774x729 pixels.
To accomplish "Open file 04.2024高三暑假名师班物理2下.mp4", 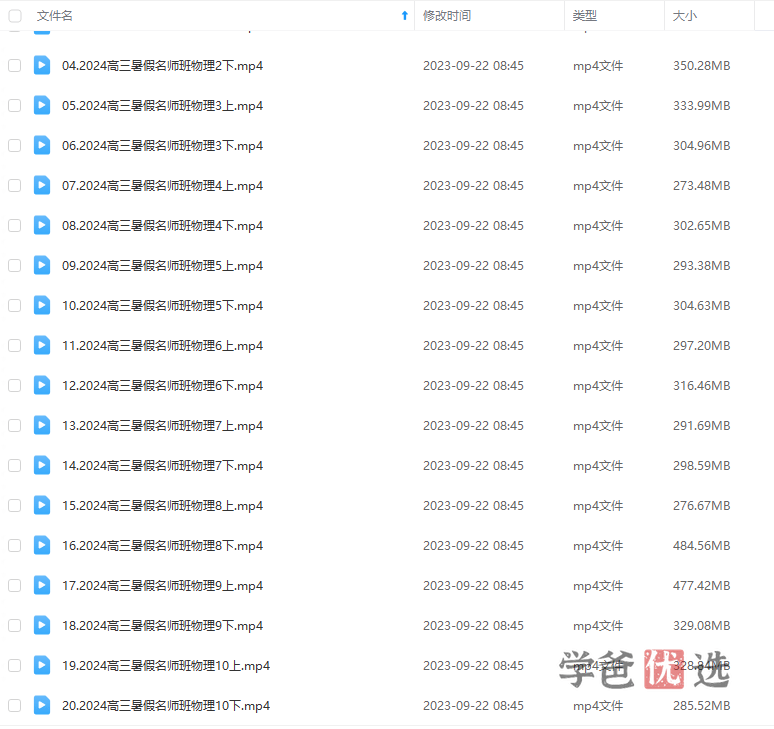I will [x=162, y=66].
